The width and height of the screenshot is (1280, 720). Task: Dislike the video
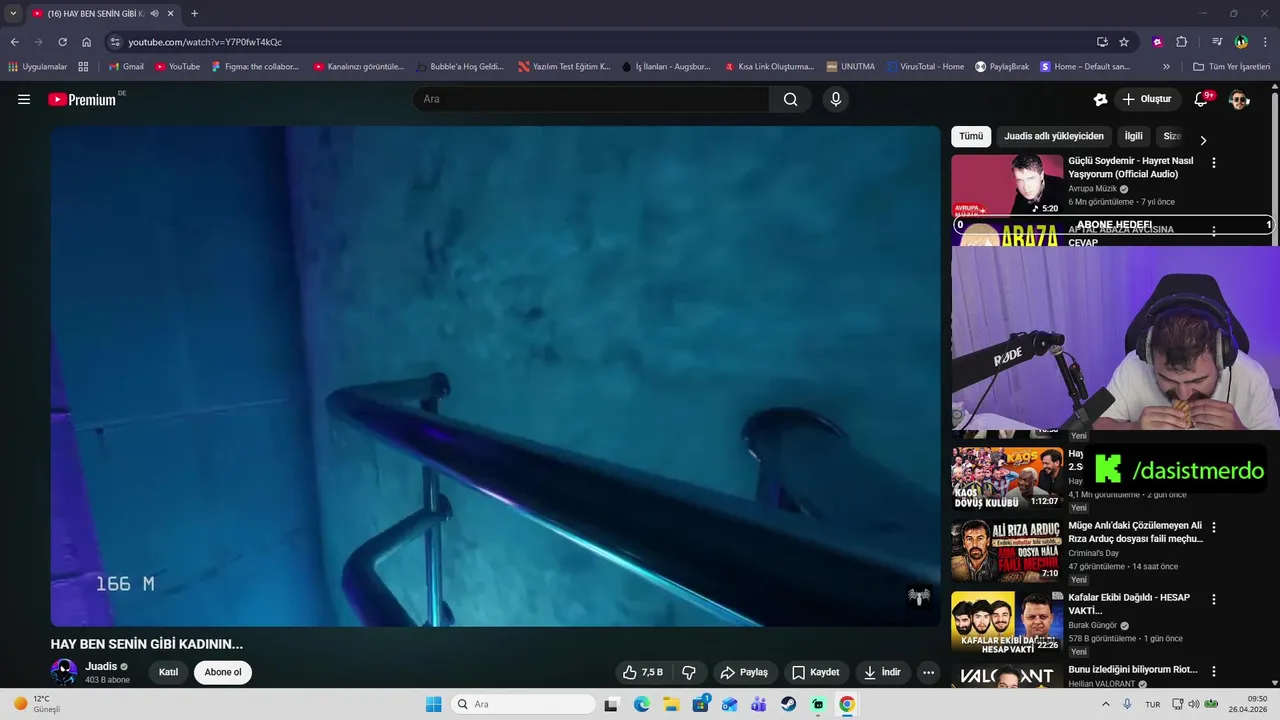[689, 672]
